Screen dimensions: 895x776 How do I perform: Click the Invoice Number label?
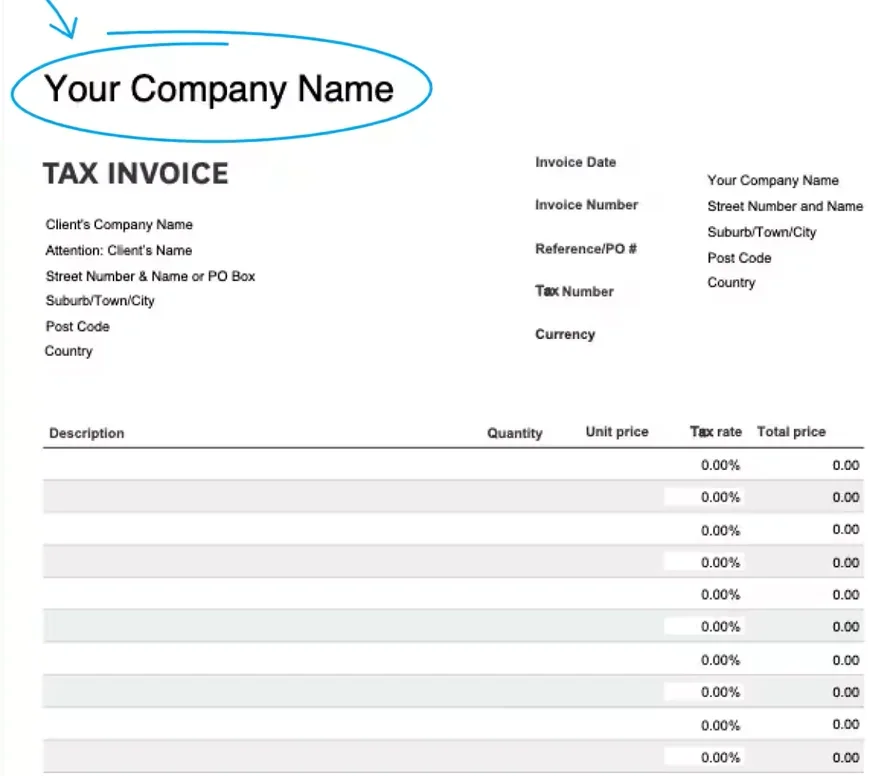point(586,205)
